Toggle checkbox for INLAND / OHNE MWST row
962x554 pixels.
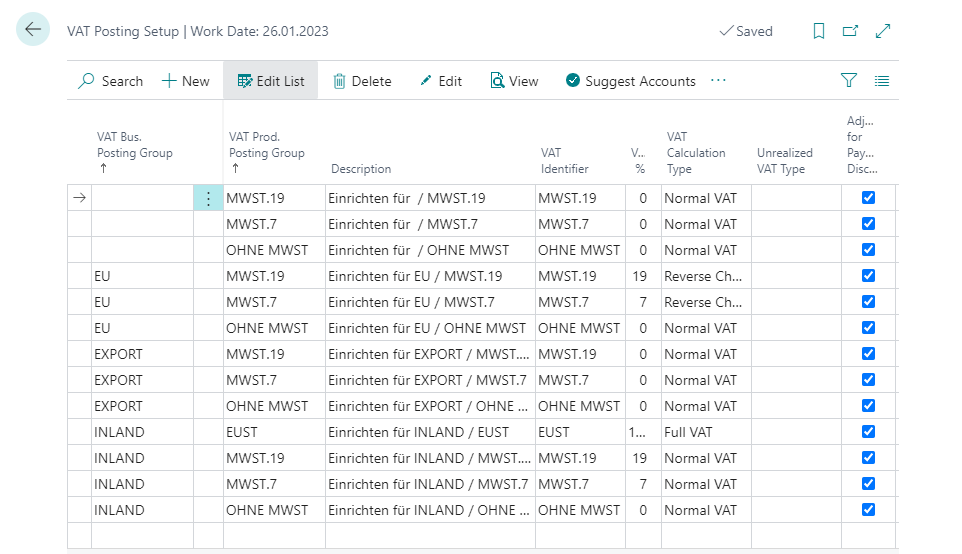point(868,509)
